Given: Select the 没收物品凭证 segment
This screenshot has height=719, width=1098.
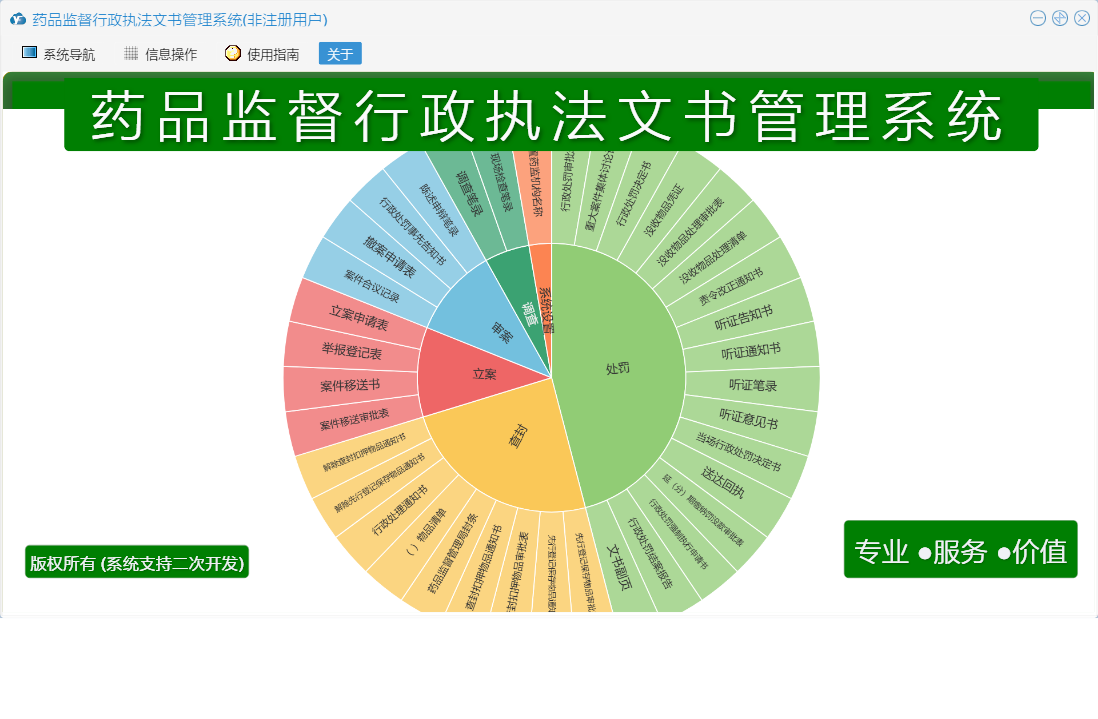Looking at the screenshot, I should point(662,209).
